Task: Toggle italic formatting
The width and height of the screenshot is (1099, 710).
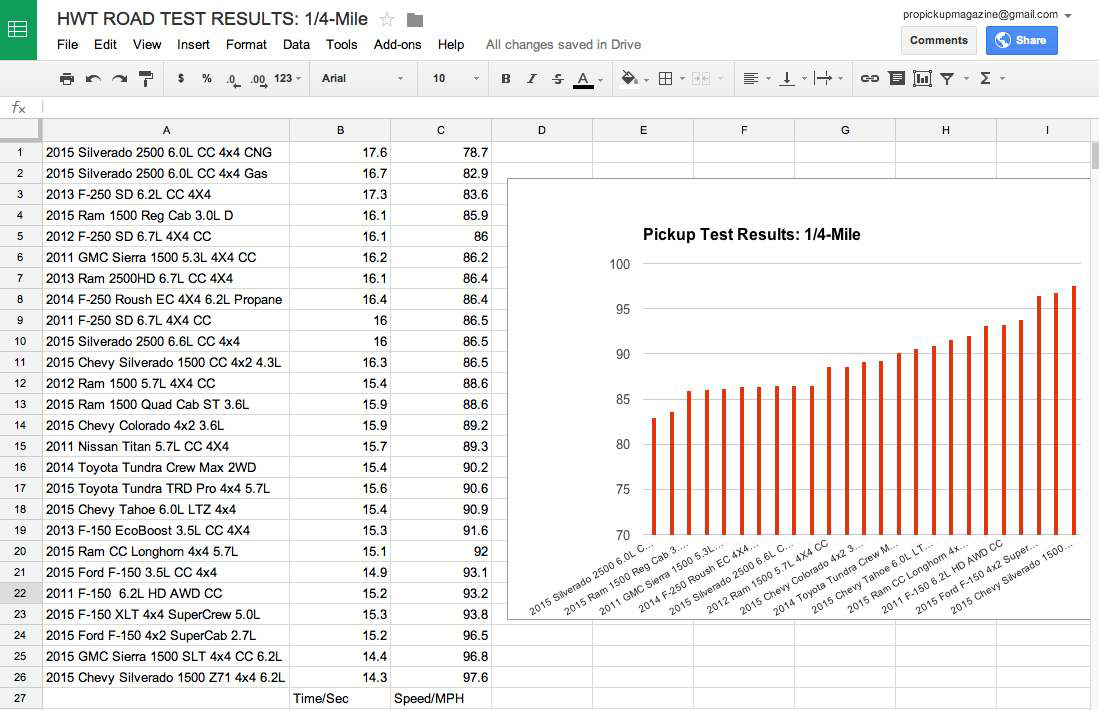Action: point(531,78)
